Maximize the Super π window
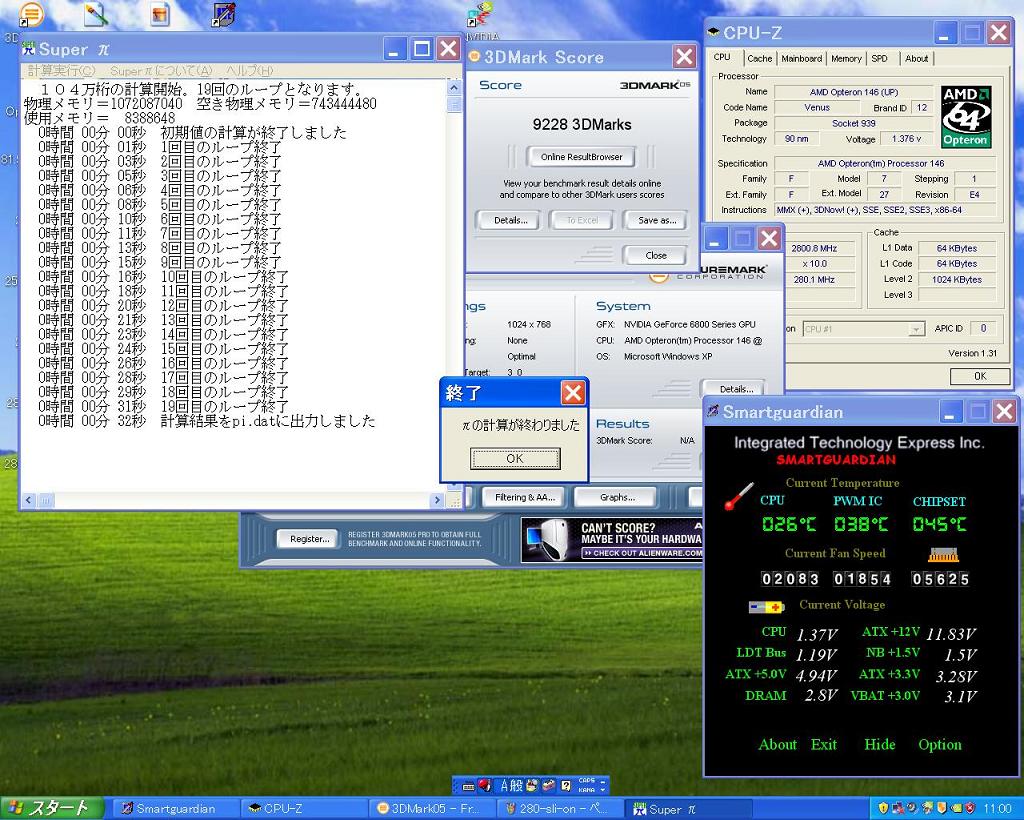The width and height of the screenshot is (1024, 820). click(x=422, y=49)
